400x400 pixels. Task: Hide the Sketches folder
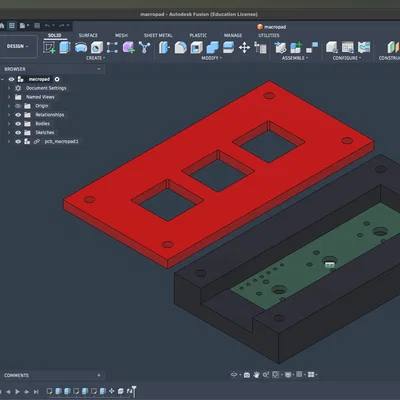click(x=18, y=133)
